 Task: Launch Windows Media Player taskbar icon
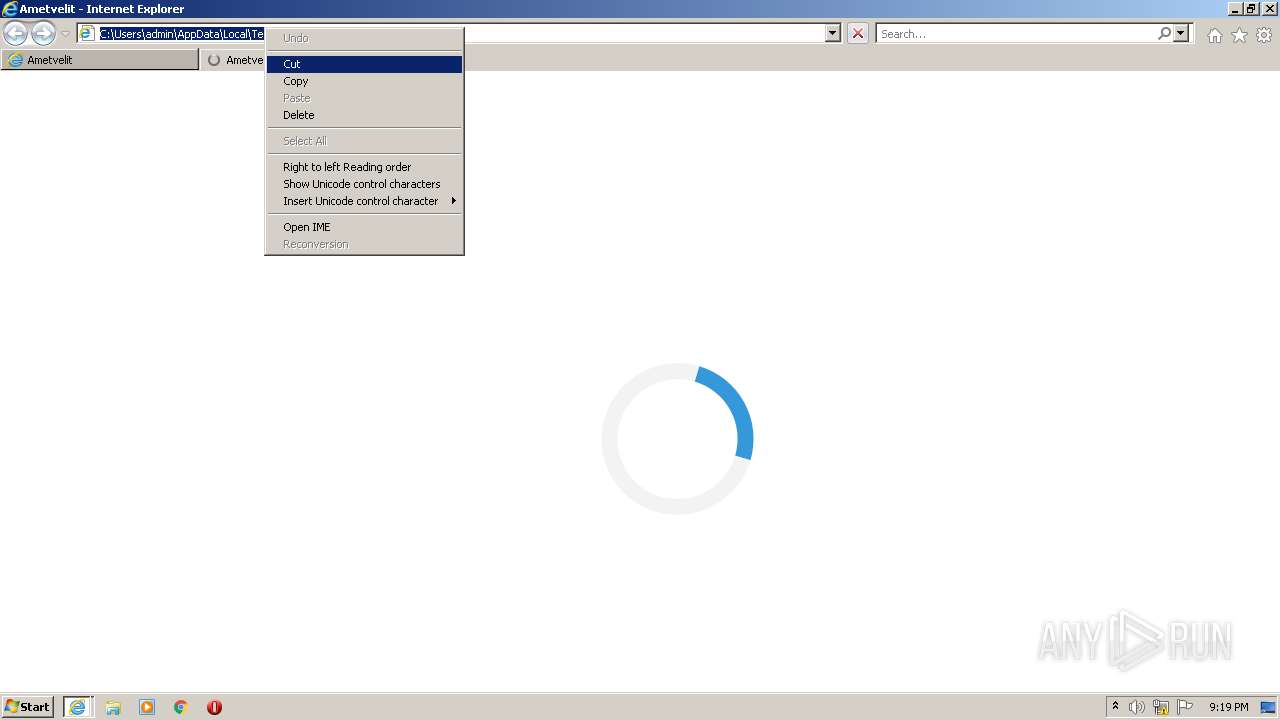(147, 707)
